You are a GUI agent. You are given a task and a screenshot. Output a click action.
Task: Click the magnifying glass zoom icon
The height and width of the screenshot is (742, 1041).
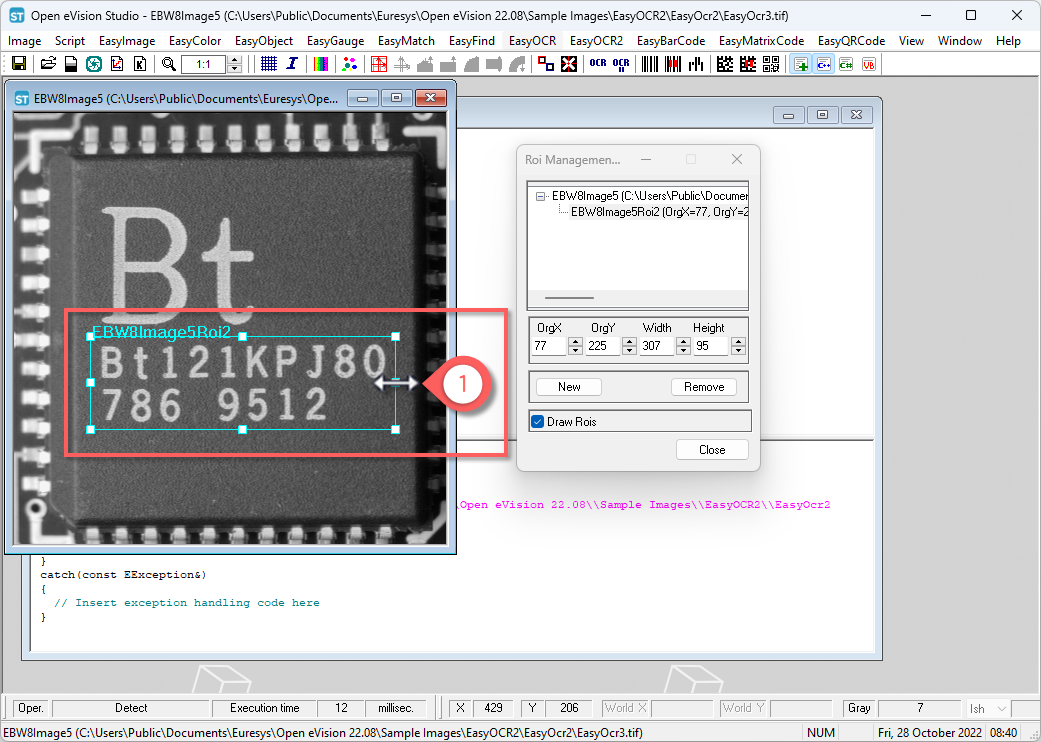[x=169, y=64]
